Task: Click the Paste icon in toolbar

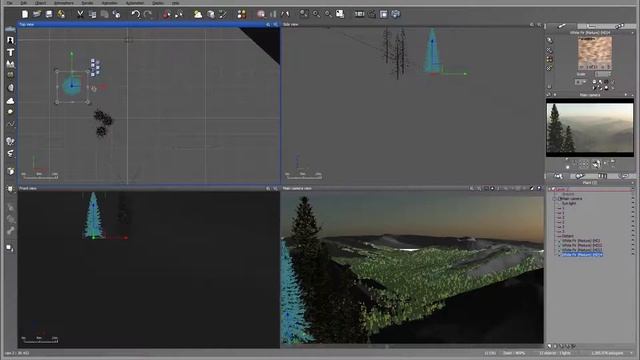Action: (104, 14)
